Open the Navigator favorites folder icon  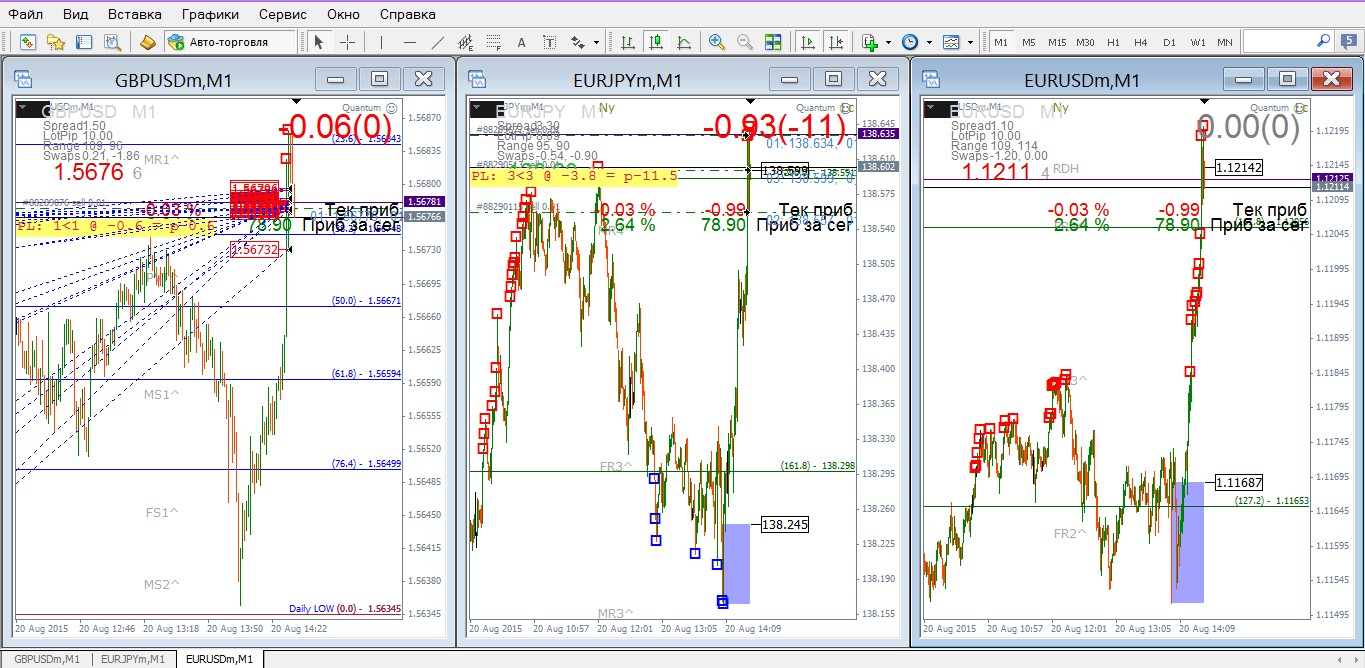(56, 42)
